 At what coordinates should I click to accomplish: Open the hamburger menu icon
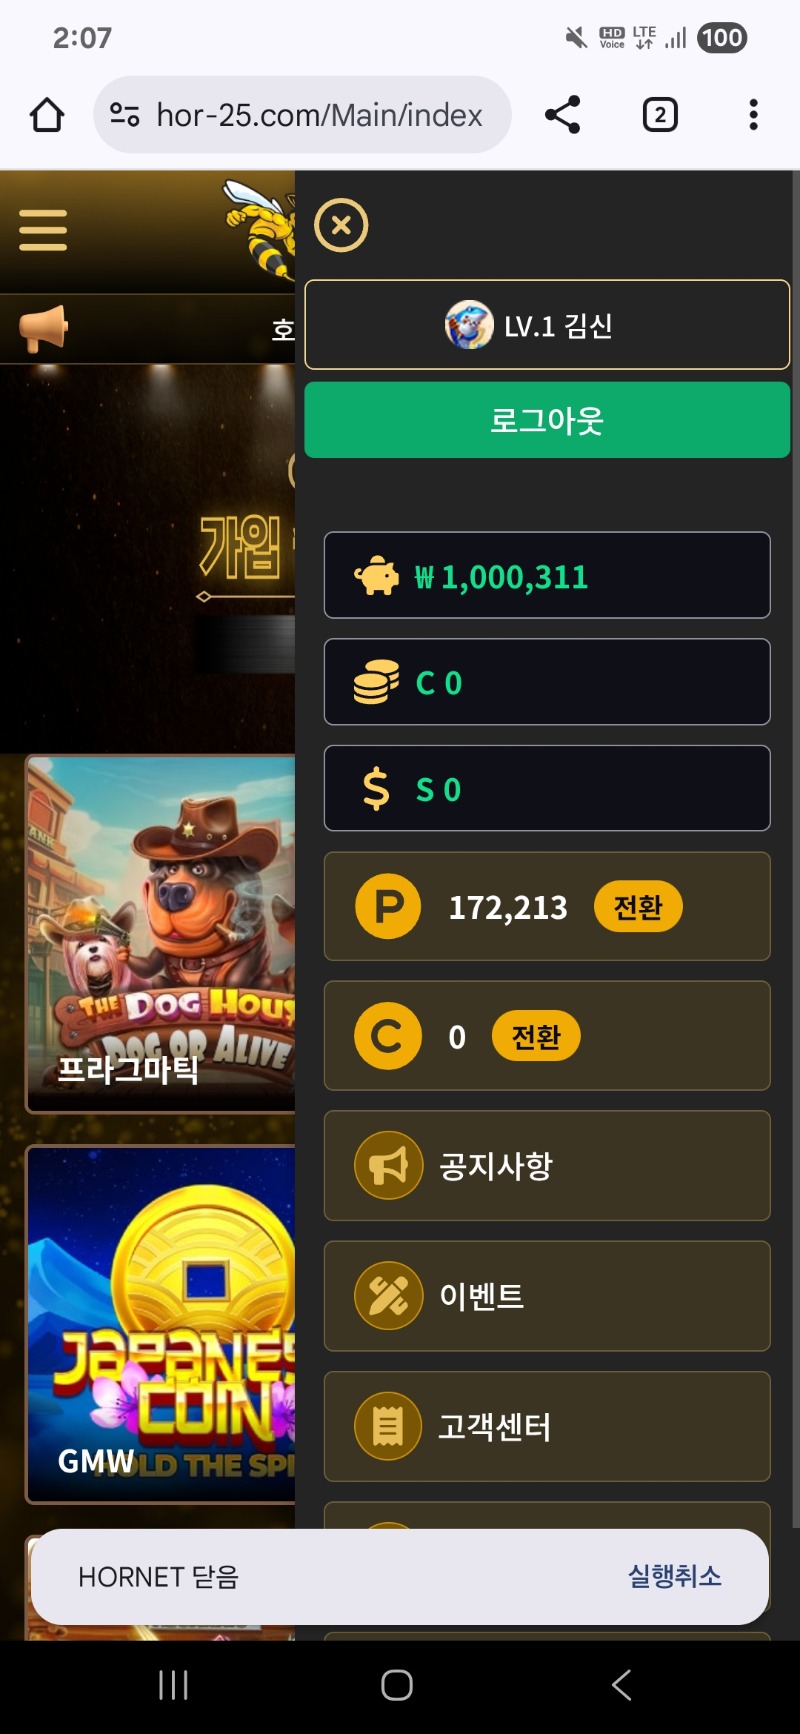[x=43, y=230]
